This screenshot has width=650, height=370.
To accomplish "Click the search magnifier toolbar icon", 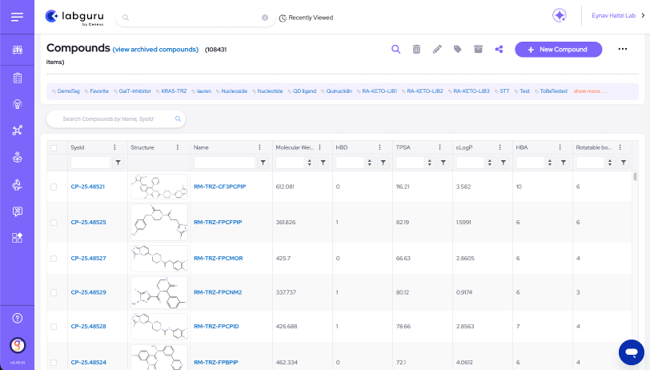I will click(x=396, y=49).
